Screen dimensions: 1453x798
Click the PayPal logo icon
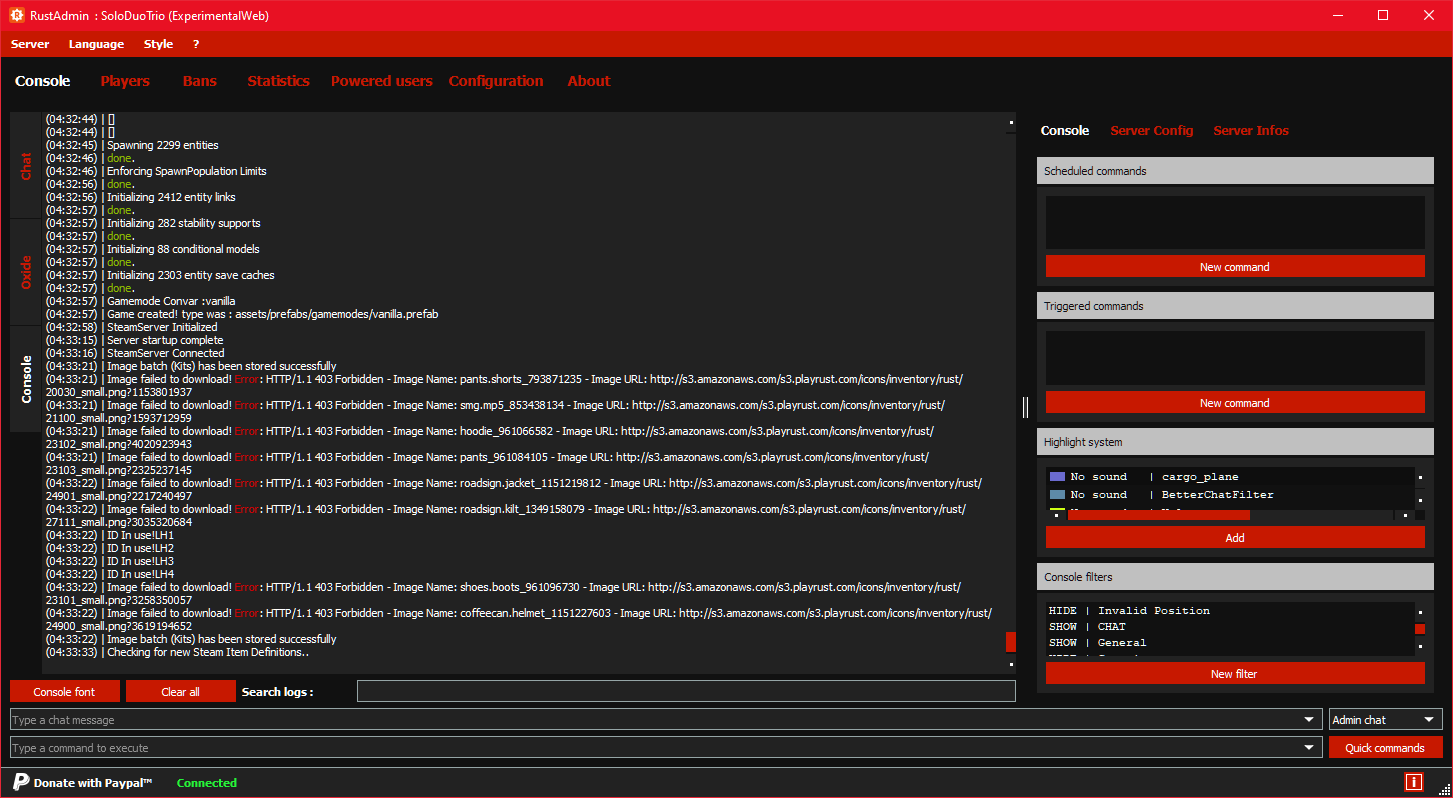[21, 782]
